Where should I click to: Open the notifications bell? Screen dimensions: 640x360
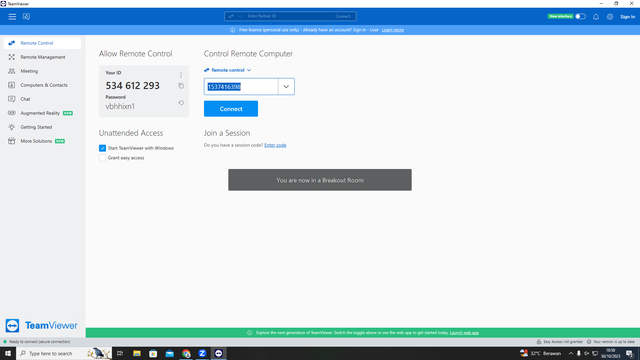(596, 17)
